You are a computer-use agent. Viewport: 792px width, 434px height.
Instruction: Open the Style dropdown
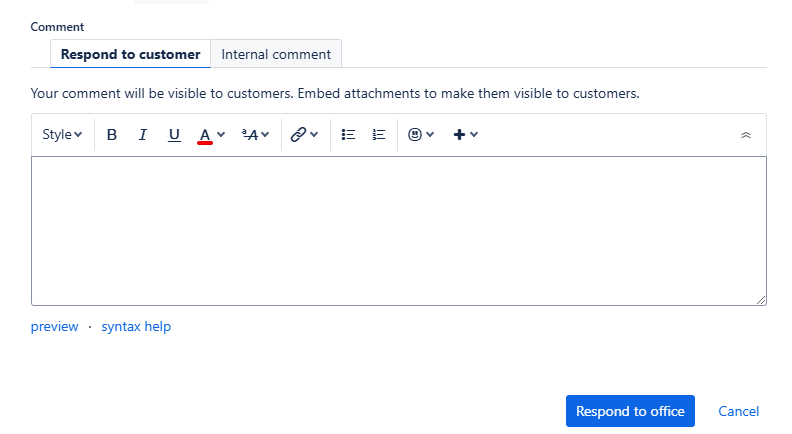click(x=62, y=135)
